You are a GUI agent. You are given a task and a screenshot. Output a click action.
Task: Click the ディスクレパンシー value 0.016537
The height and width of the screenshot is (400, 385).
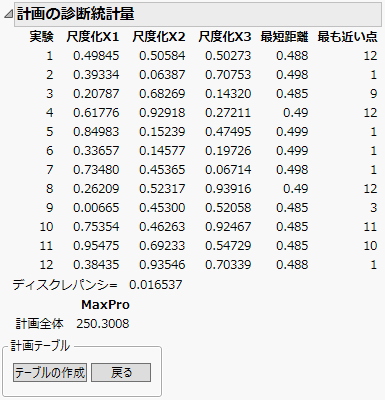point(156,285)
